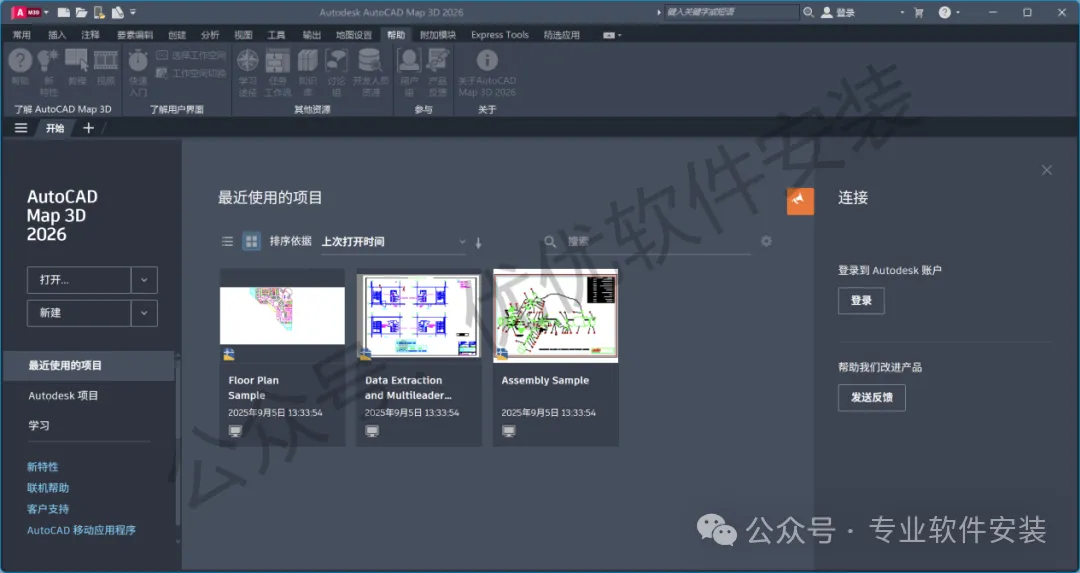Click the shopping cart icon in title bar

pyautogui.click(x=918, y=12)
